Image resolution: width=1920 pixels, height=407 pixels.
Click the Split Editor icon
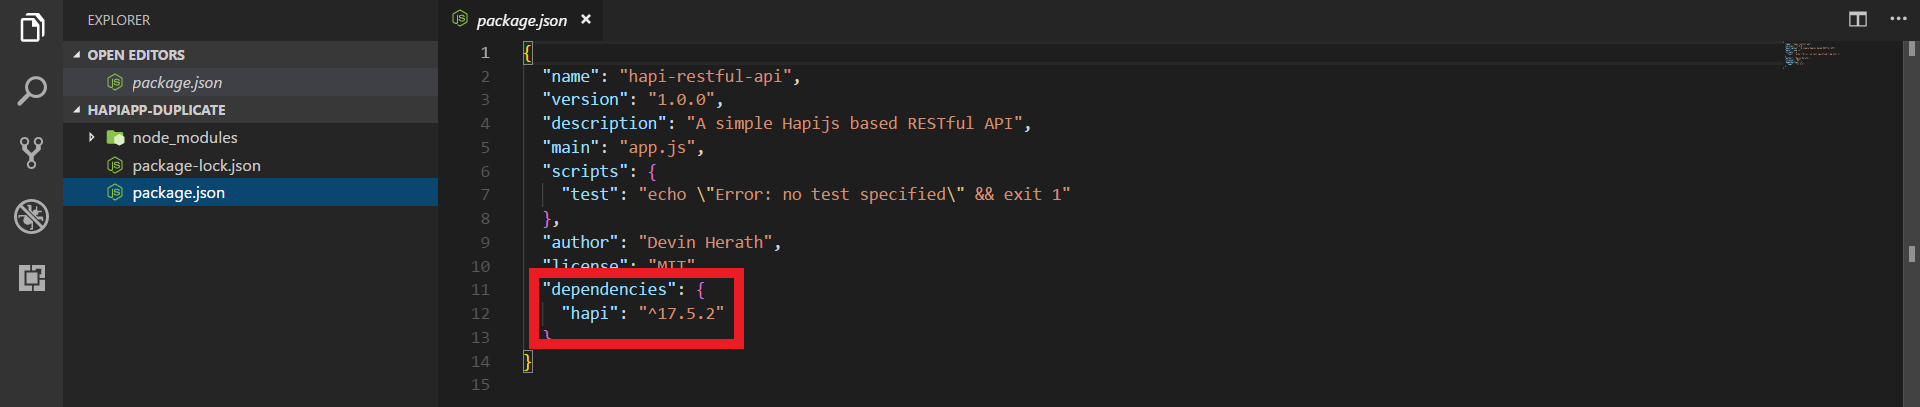(x=1858, y=19)
